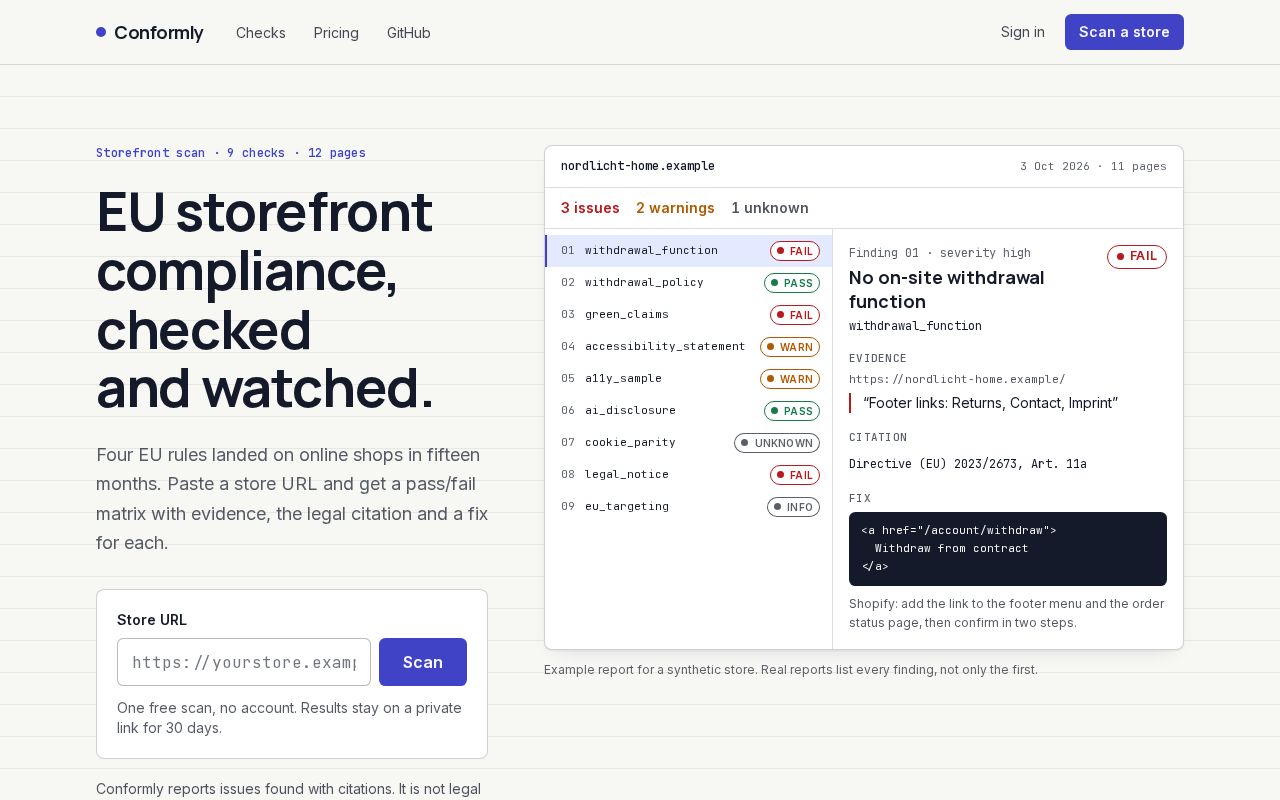Select the eu_targeting row
The width and height of the screenshot is (1280, 800).
pos(688,507)
